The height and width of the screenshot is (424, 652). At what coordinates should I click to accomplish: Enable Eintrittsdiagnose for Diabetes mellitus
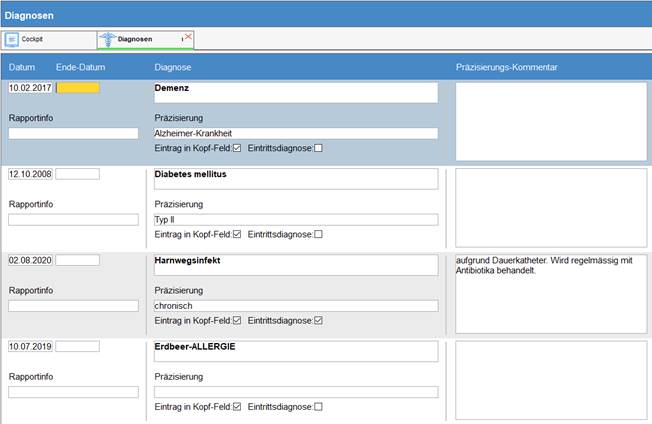pyautogui.click(x=319, y=235)
